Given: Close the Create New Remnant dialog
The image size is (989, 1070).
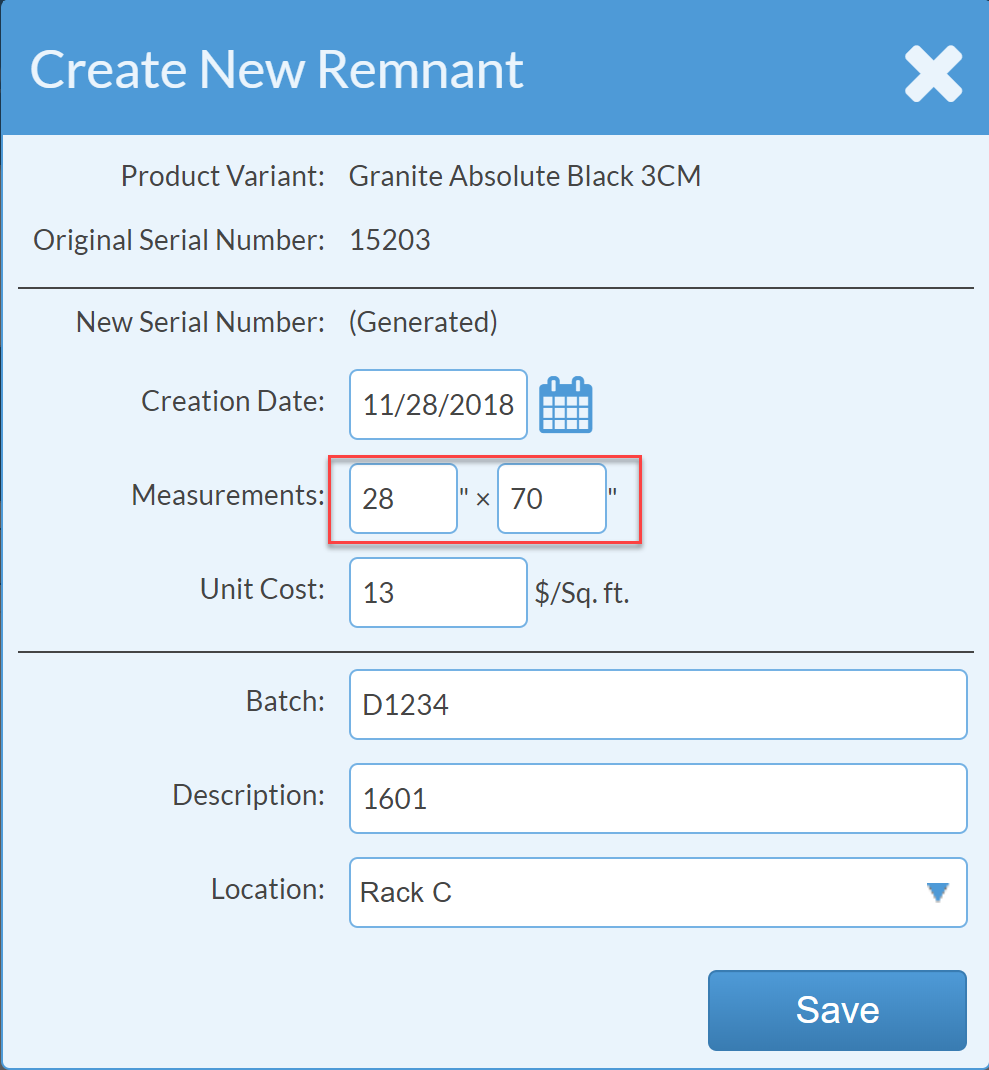Looking at the screenshot, I should coord(933,73).
